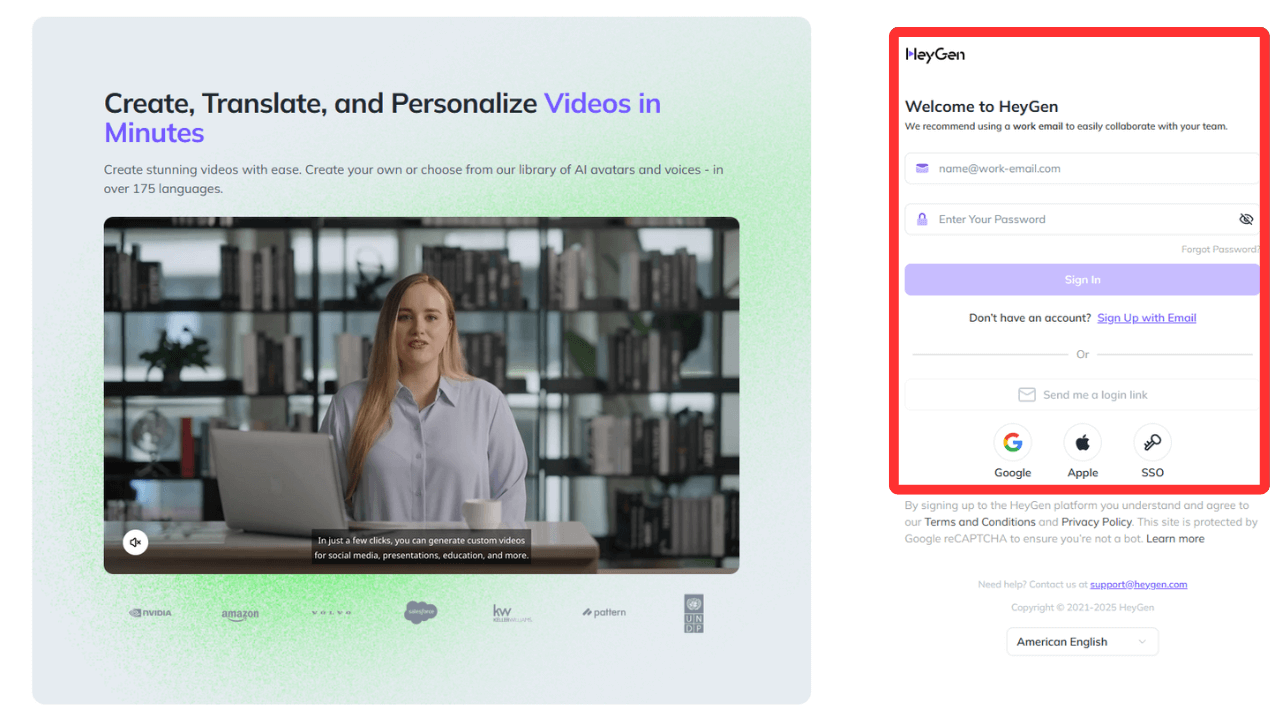The image size is (1280, 720).
Task: Focus the work email input field
Action: [x=1082, y=168]
